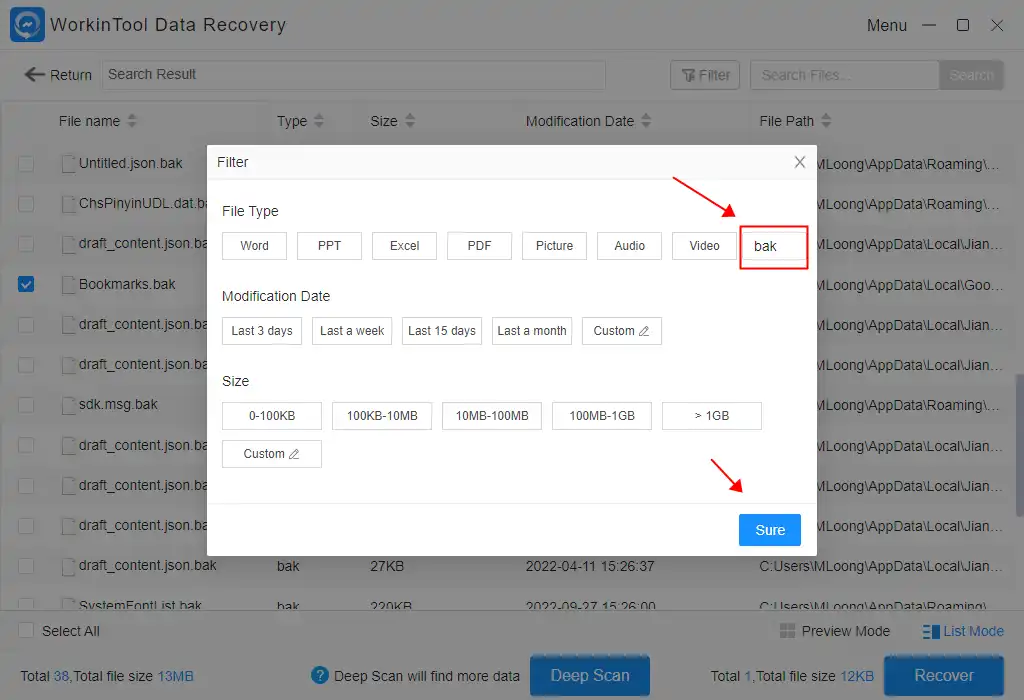Click the Deep Scan help icon
Viewport: 1024px width, 700px height.
(x=320, y=675)
